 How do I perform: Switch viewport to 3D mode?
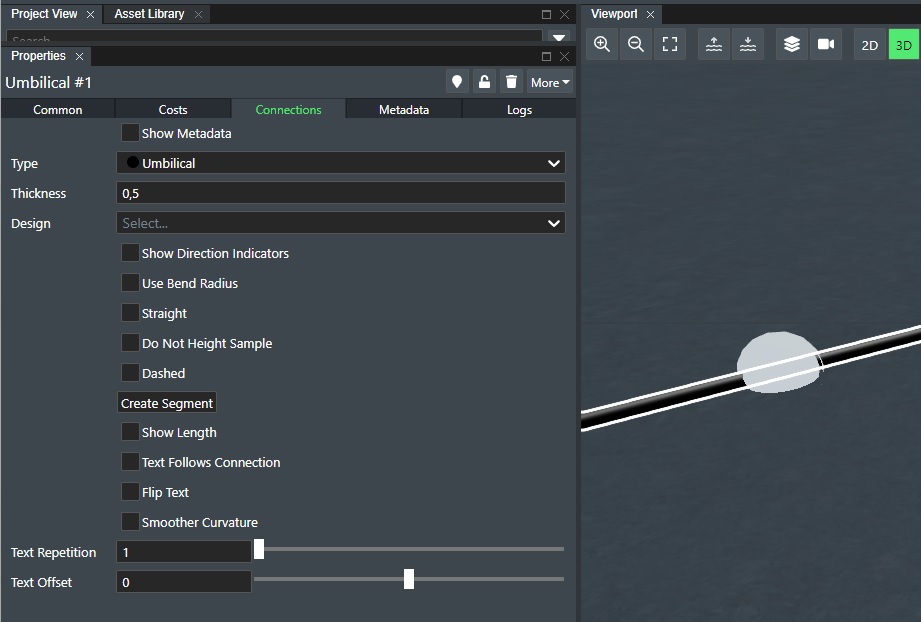(x=903, y=45)
